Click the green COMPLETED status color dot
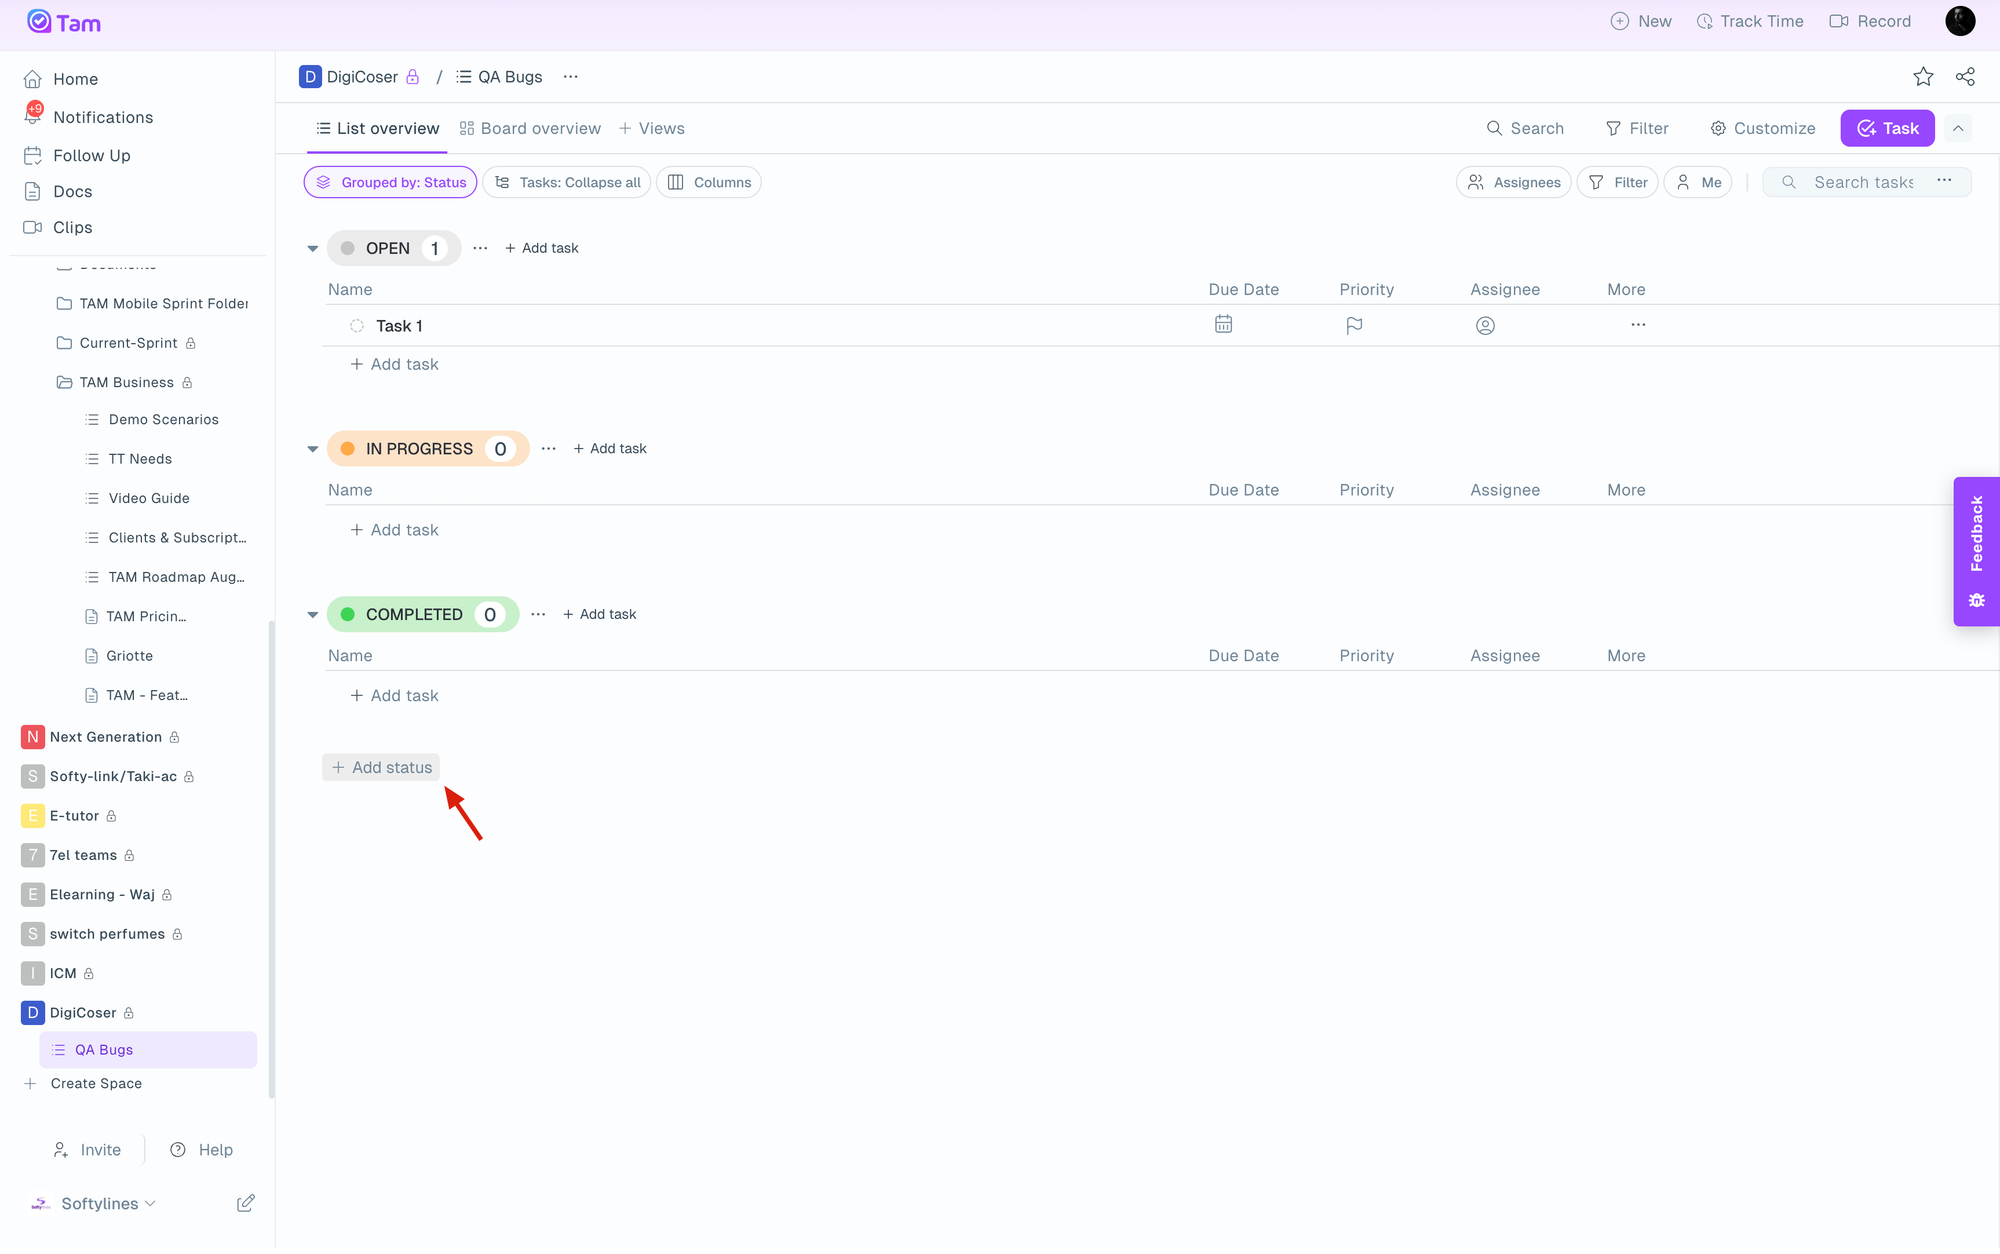The image size is (2000, 1254). tap(348, 614)
